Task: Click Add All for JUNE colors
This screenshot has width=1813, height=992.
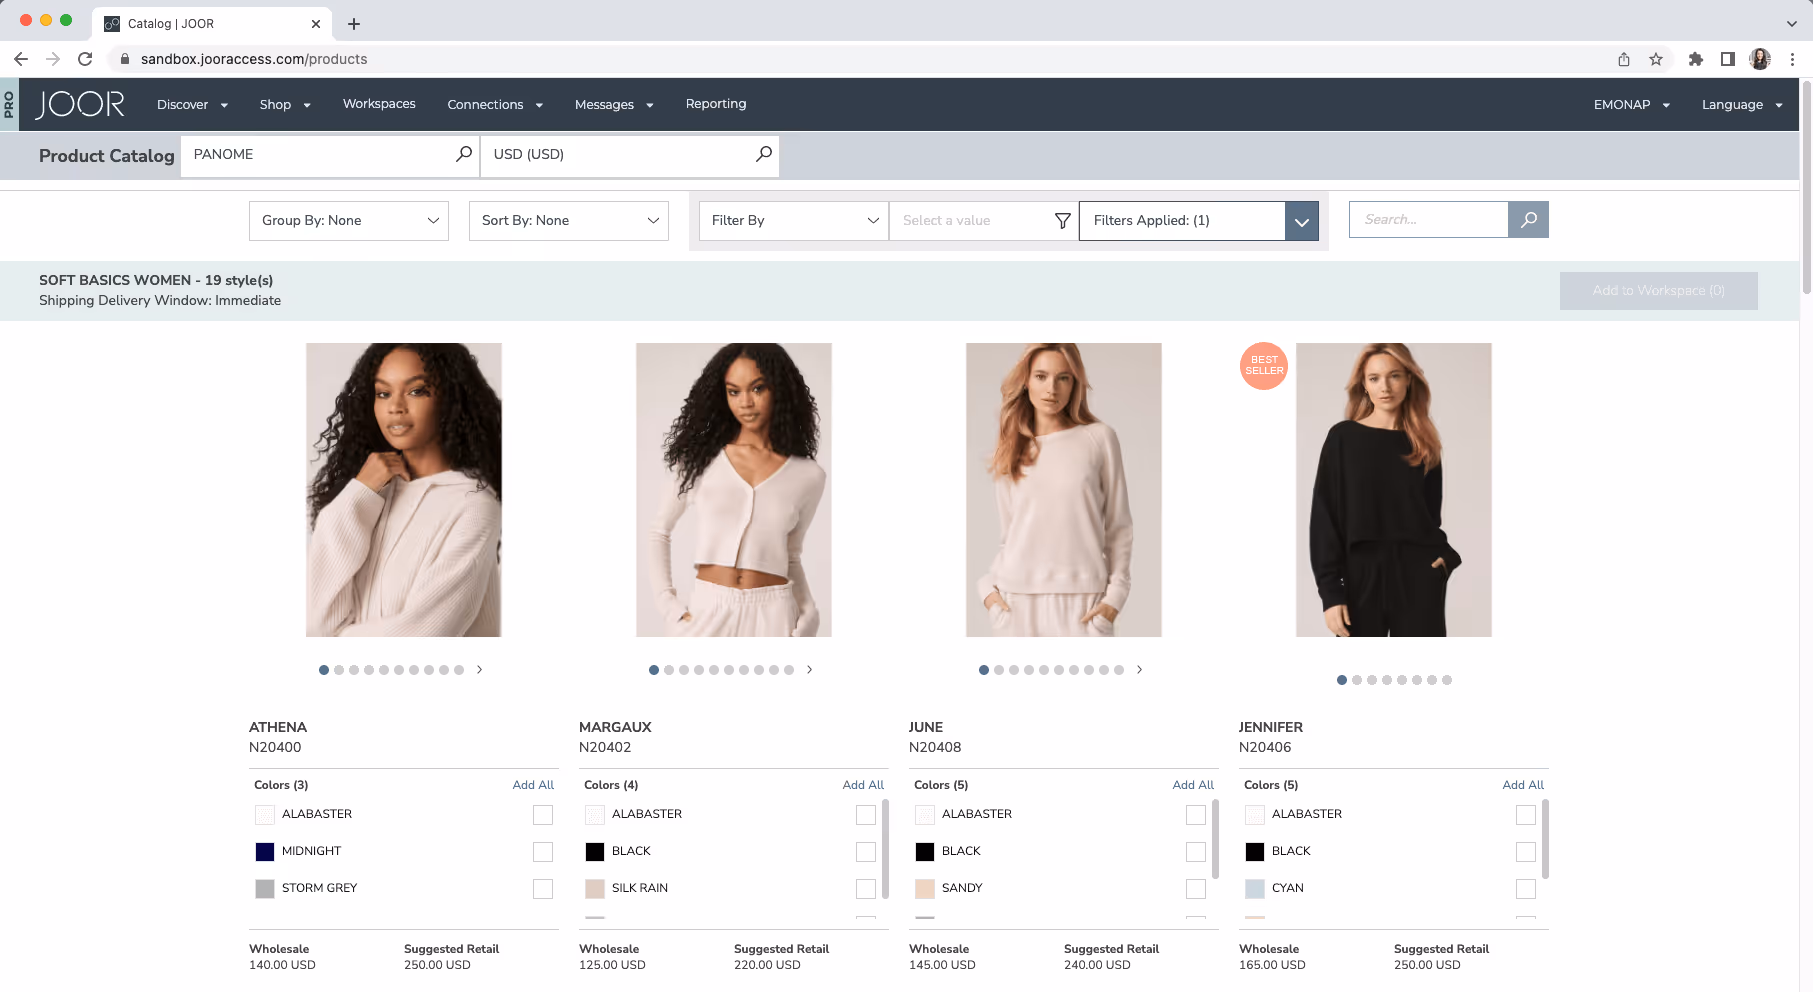Action: click(1193, 785)
